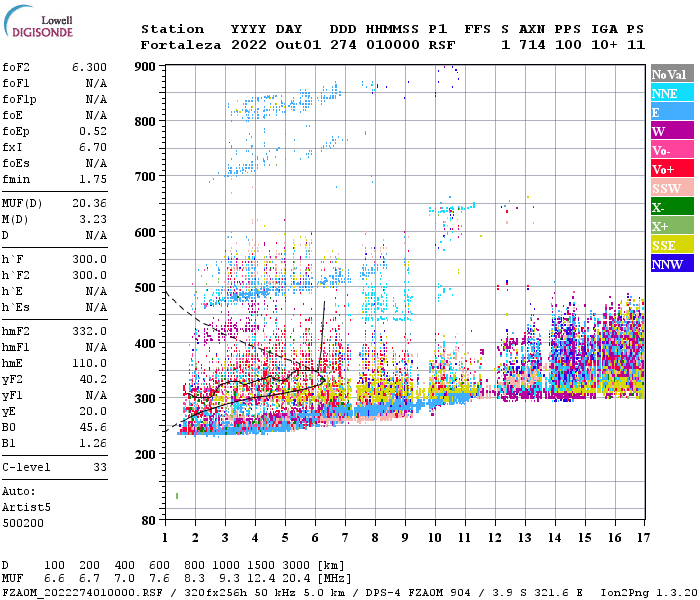Click the Ion2Png 1.3.20 version text

(649, 592)
